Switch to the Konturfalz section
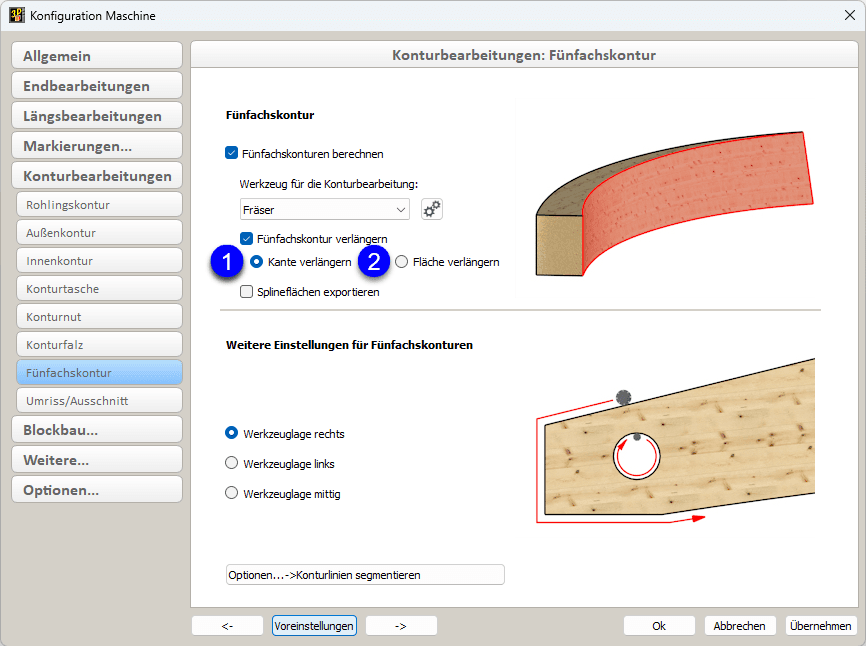 coord(96,347)
